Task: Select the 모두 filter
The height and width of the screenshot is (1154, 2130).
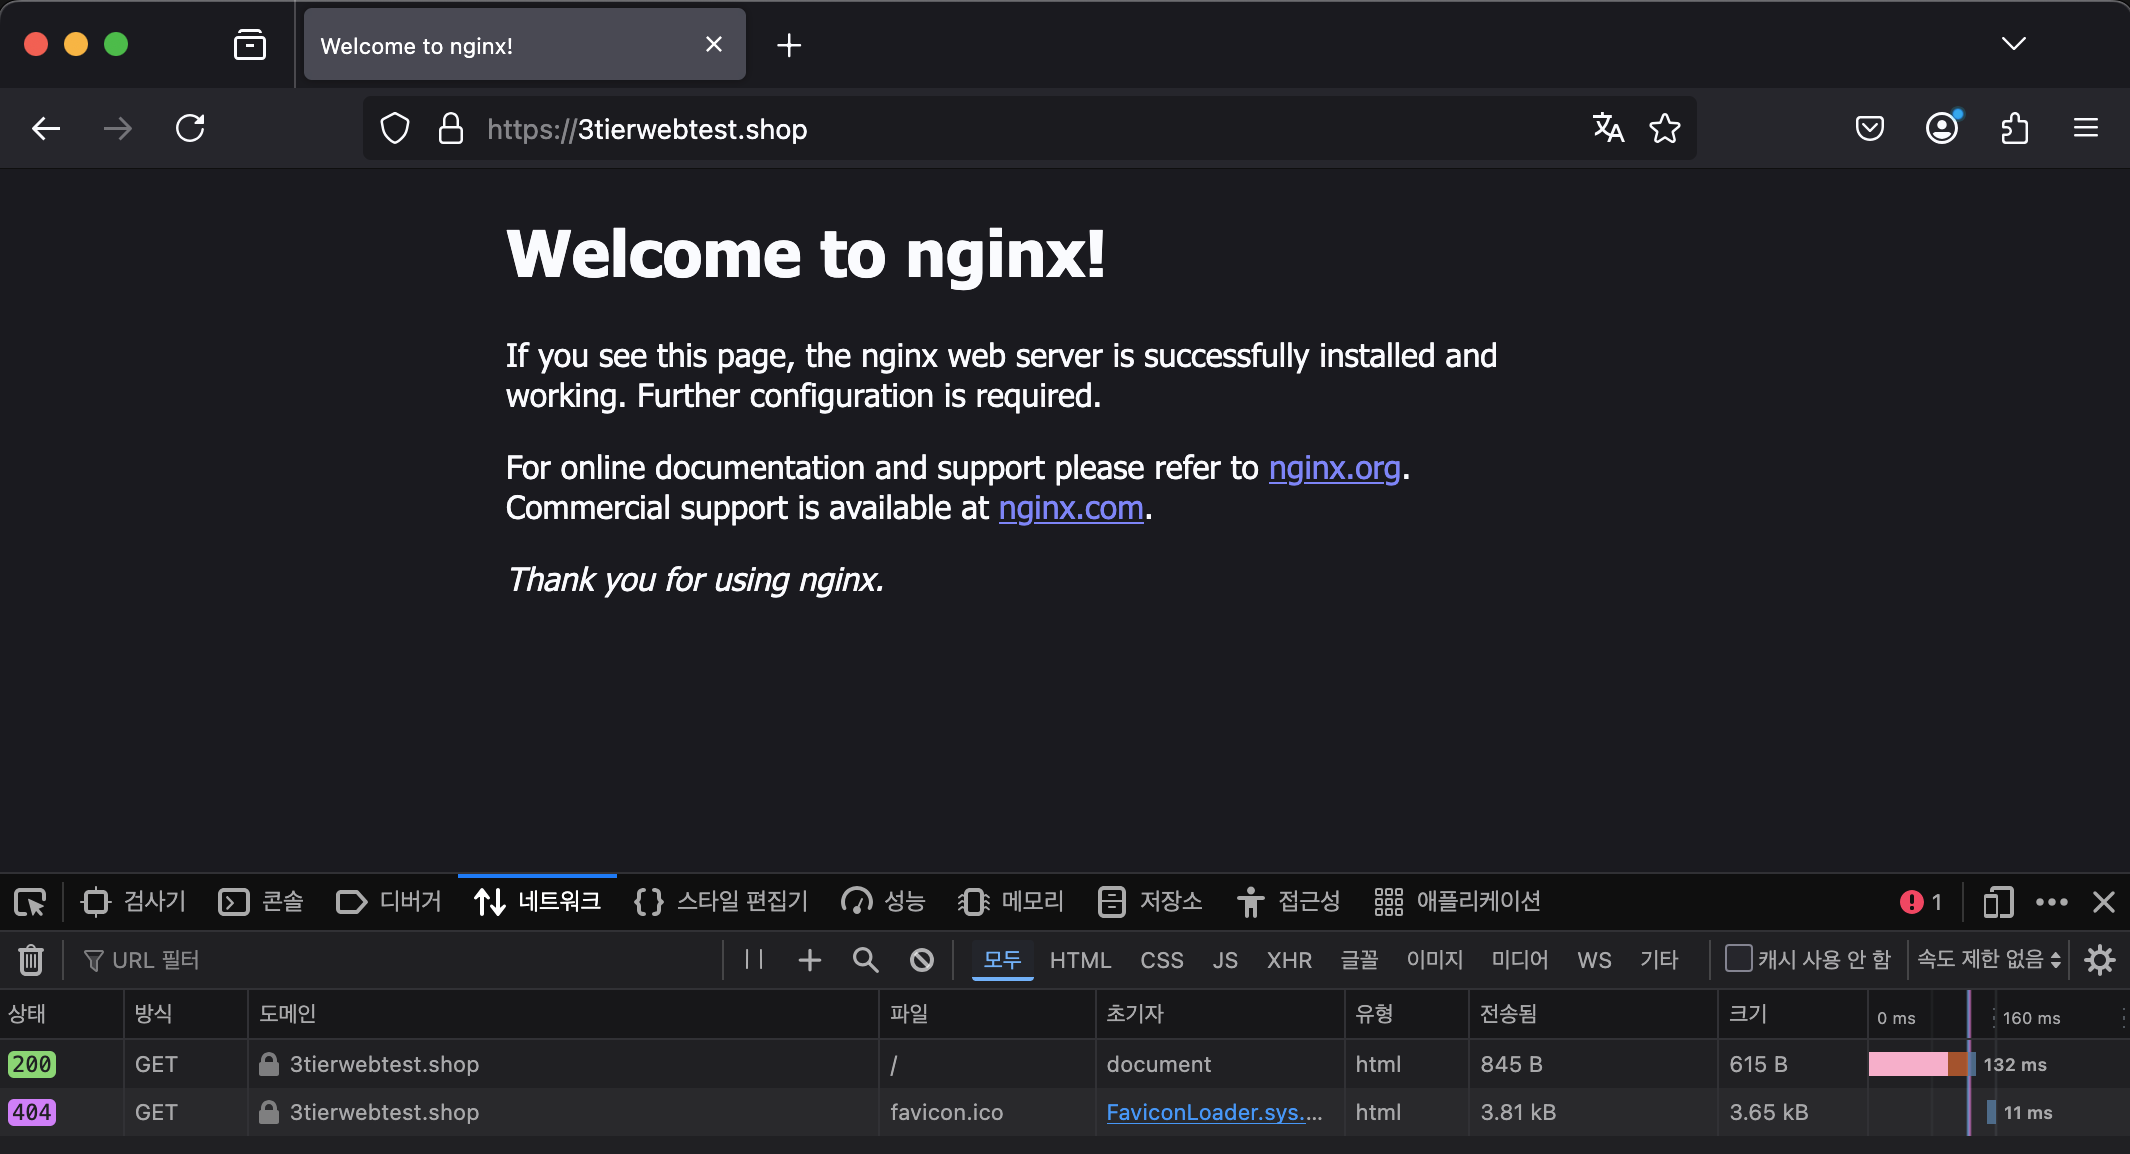Action: click(x=1002, y=960)
